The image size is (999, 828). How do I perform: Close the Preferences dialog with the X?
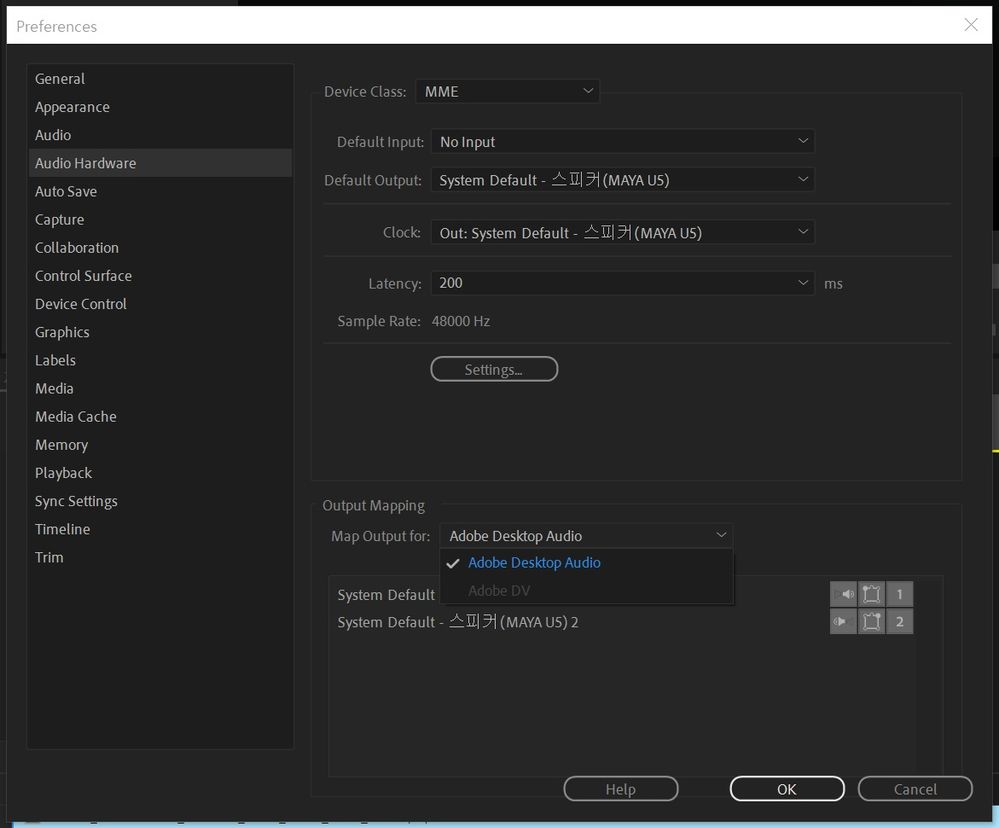(x=970, y=25)
